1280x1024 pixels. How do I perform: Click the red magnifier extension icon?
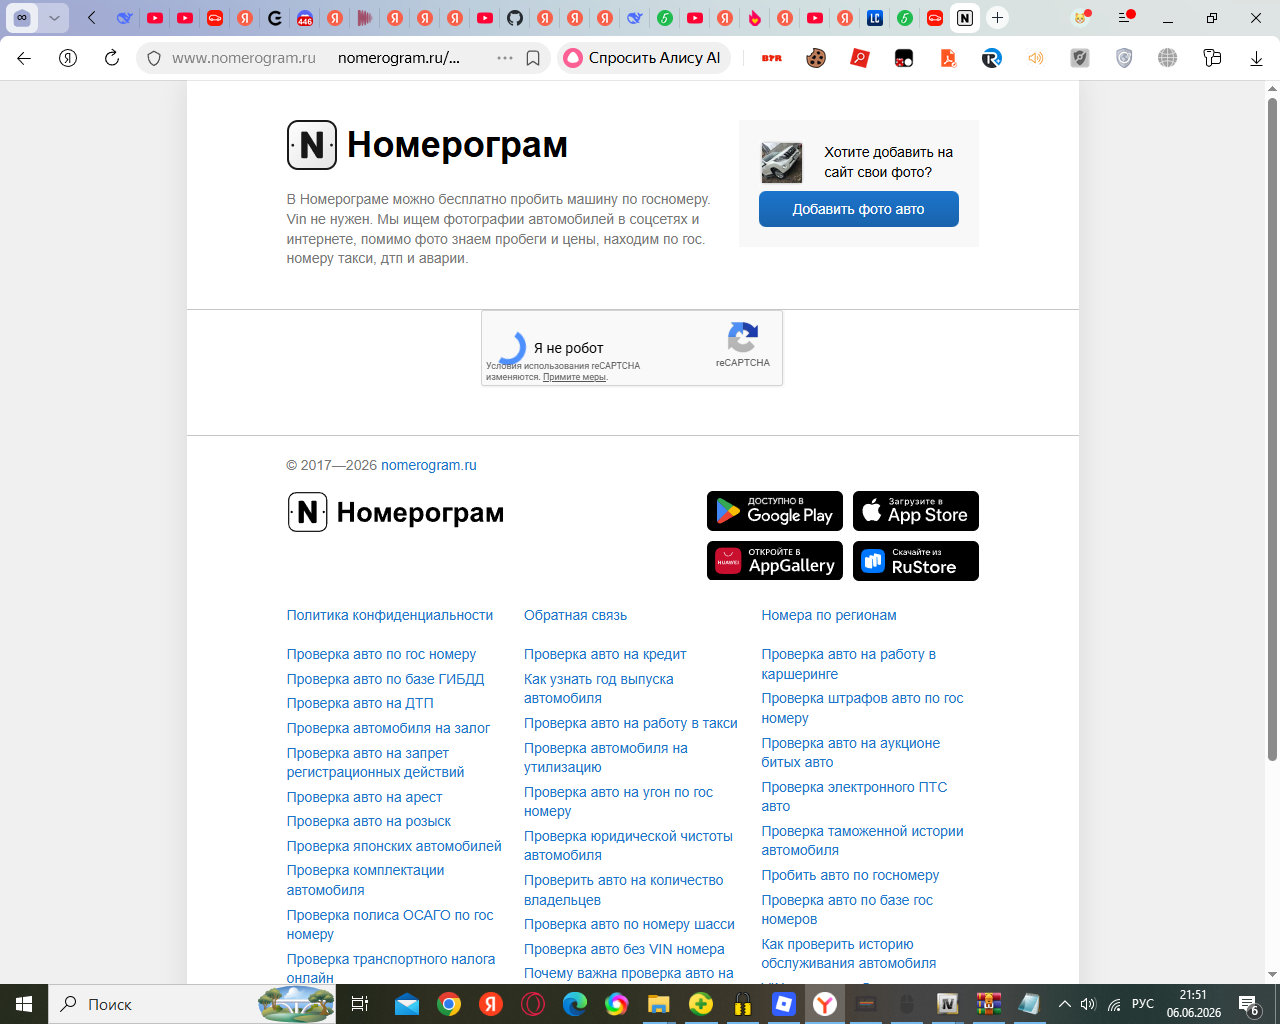point(860,58)
